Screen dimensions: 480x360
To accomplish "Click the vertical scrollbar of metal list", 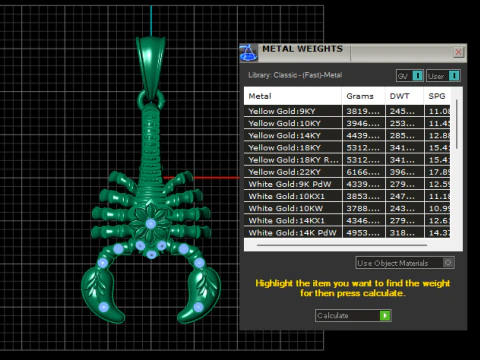I will (457, 124).
